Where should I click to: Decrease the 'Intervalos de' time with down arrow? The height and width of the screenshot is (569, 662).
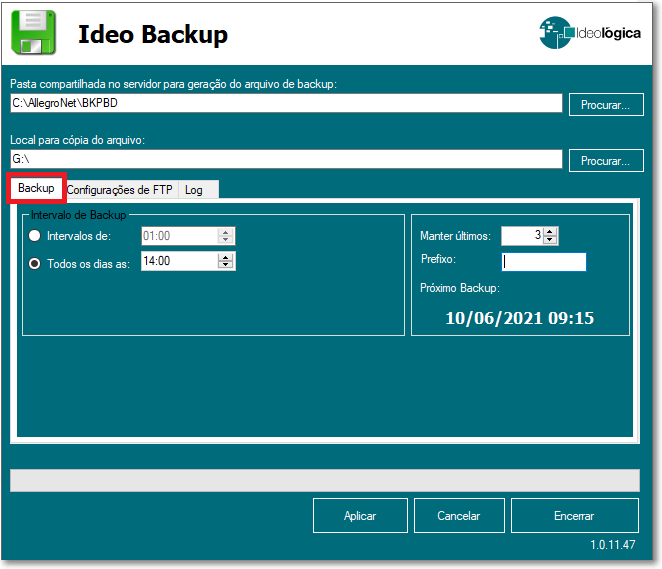point(226,240)
